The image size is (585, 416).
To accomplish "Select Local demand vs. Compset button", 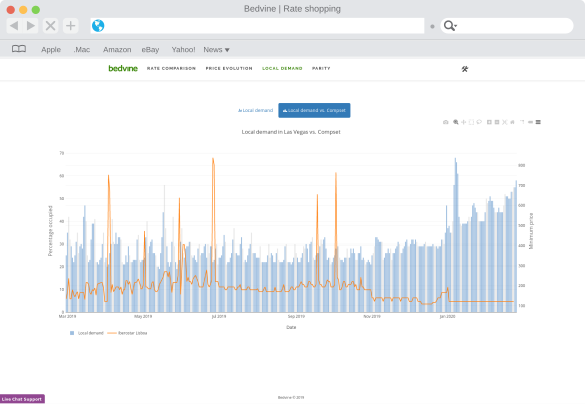I will [x=314, y=110].
